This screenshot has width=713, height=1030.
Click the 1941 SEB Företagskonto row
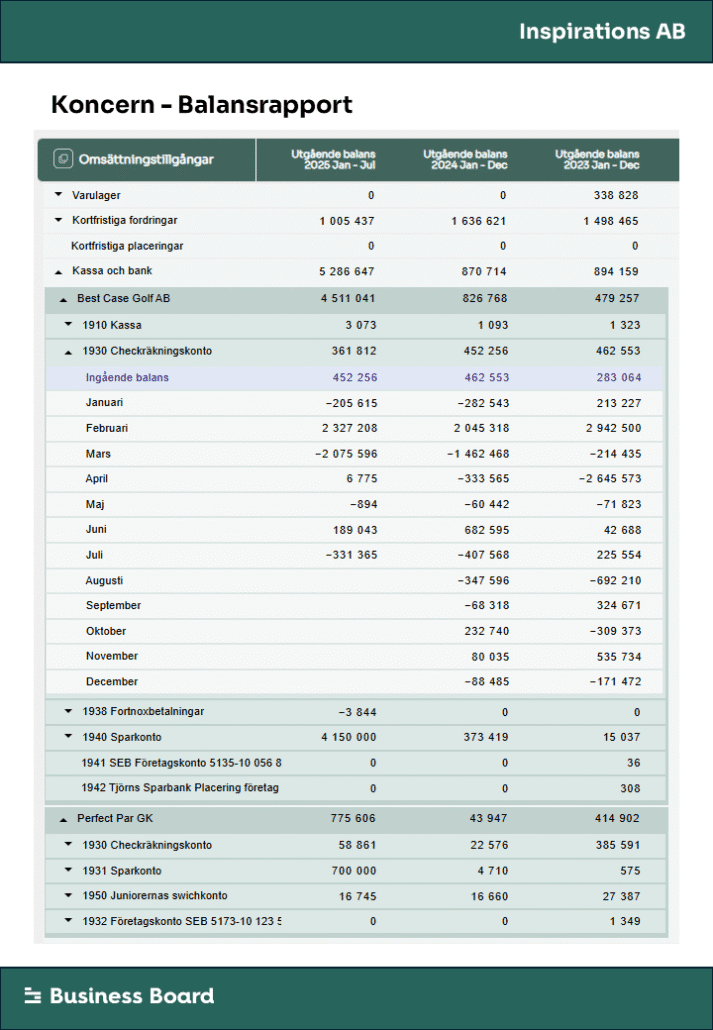[181, 763]
